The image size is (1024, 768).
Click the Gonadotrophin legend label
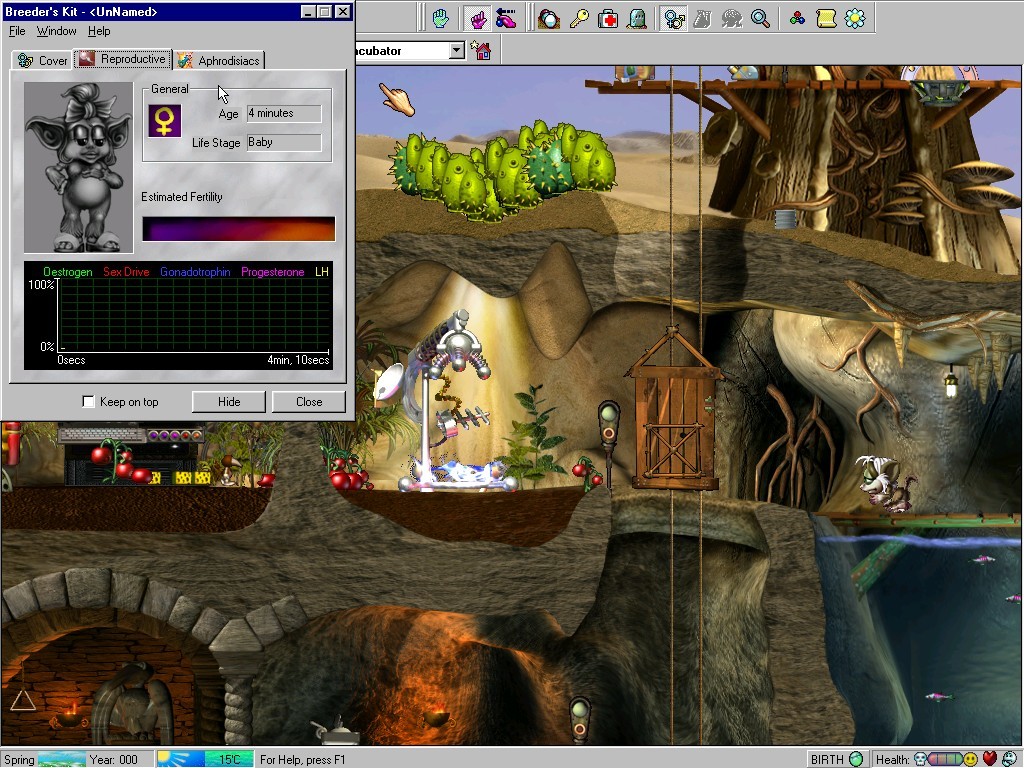tap(195, 272)
